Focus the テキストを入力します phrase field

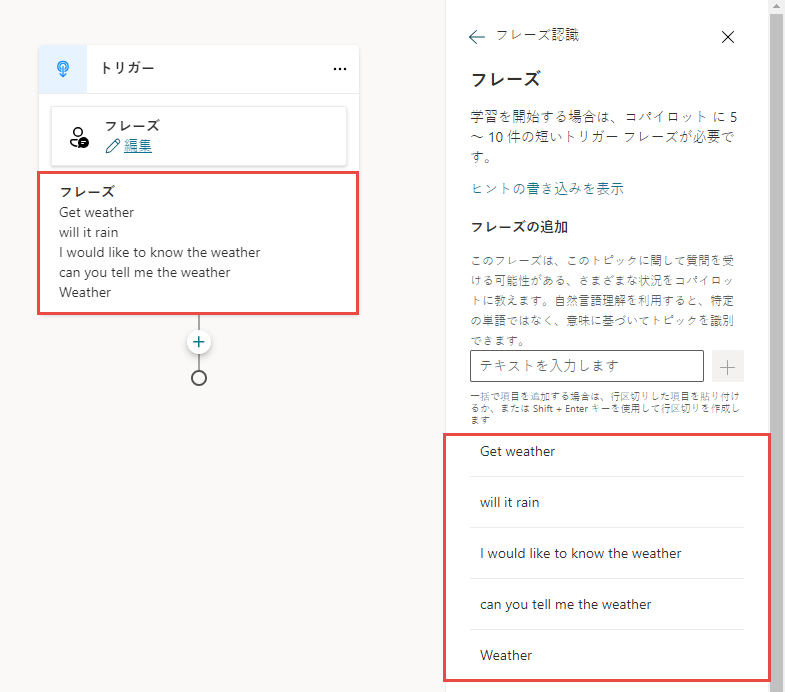click(x=587, y=366)
